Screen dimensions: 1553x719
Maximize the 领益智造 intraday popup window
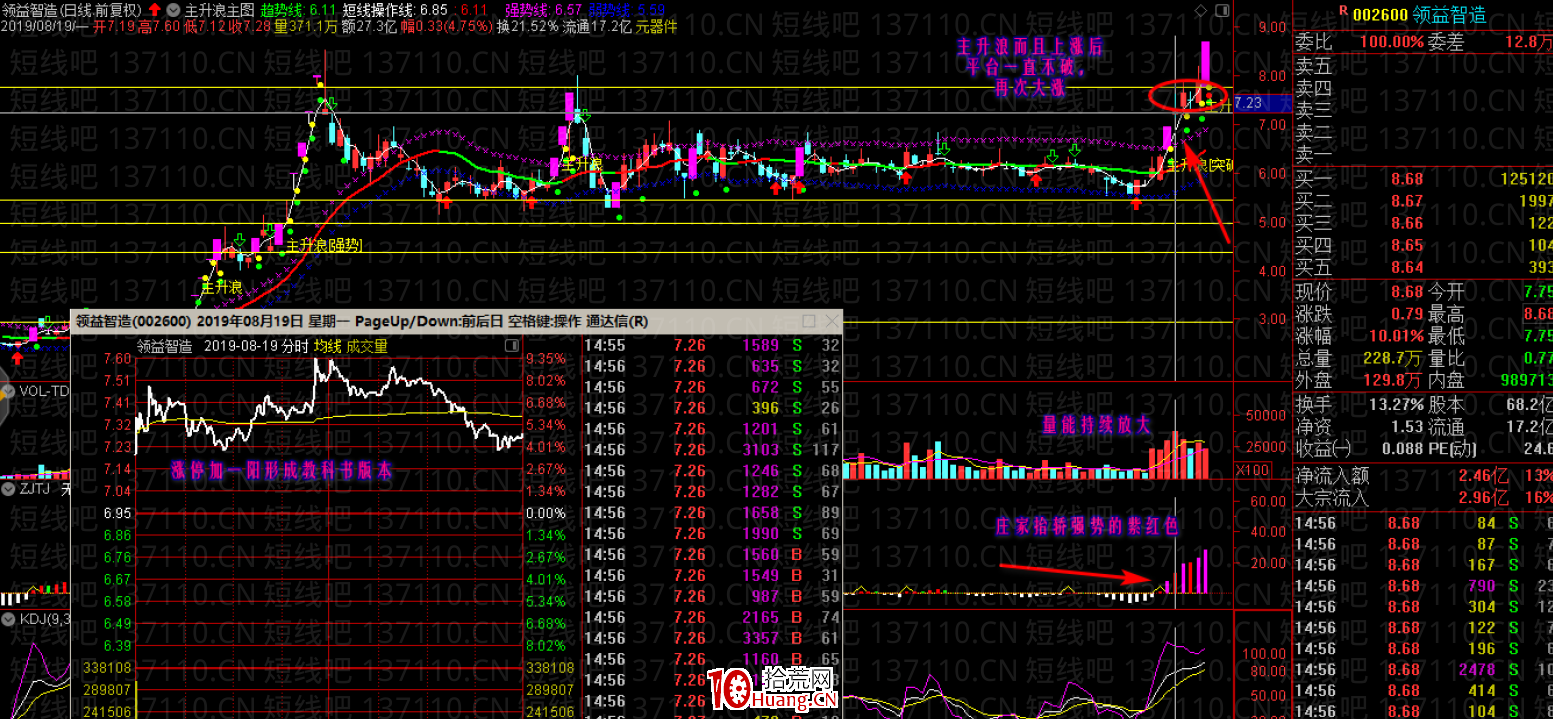809,321
